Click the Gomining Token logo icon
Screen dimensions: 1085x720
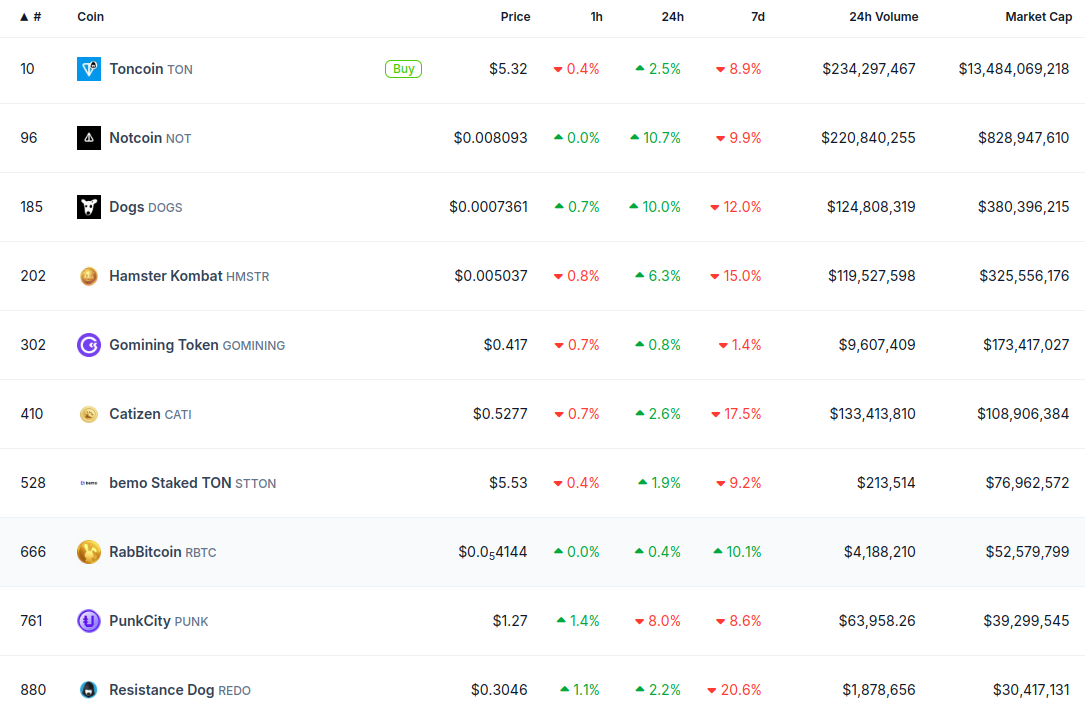click(89, 345)
